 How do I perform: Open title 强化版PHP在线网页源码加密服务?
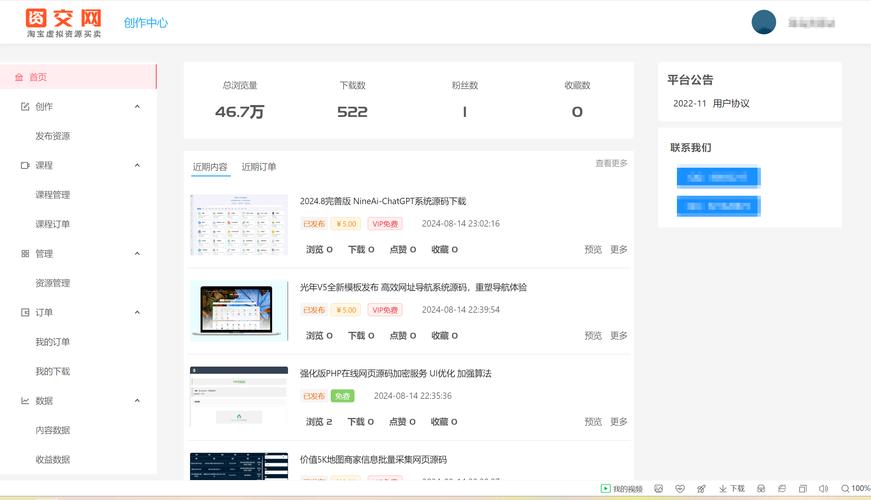396,373
